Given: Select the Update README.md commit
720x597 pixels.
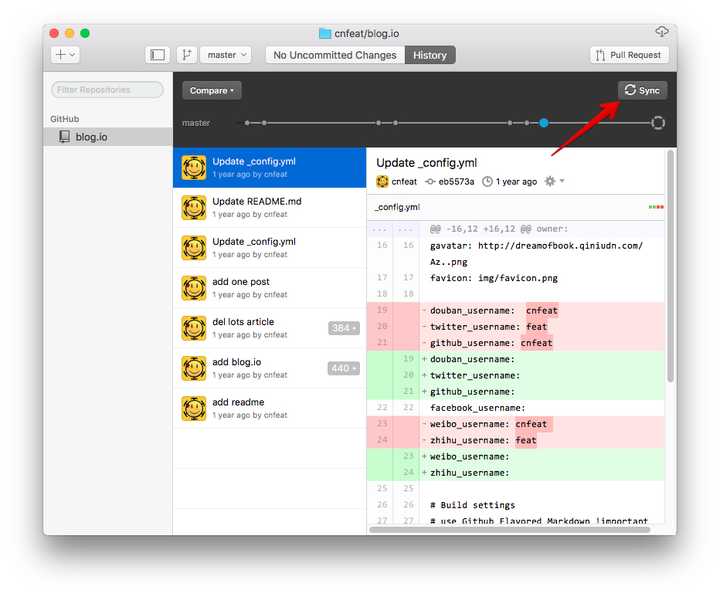Looking at the screenshot, I should (270, 208).
